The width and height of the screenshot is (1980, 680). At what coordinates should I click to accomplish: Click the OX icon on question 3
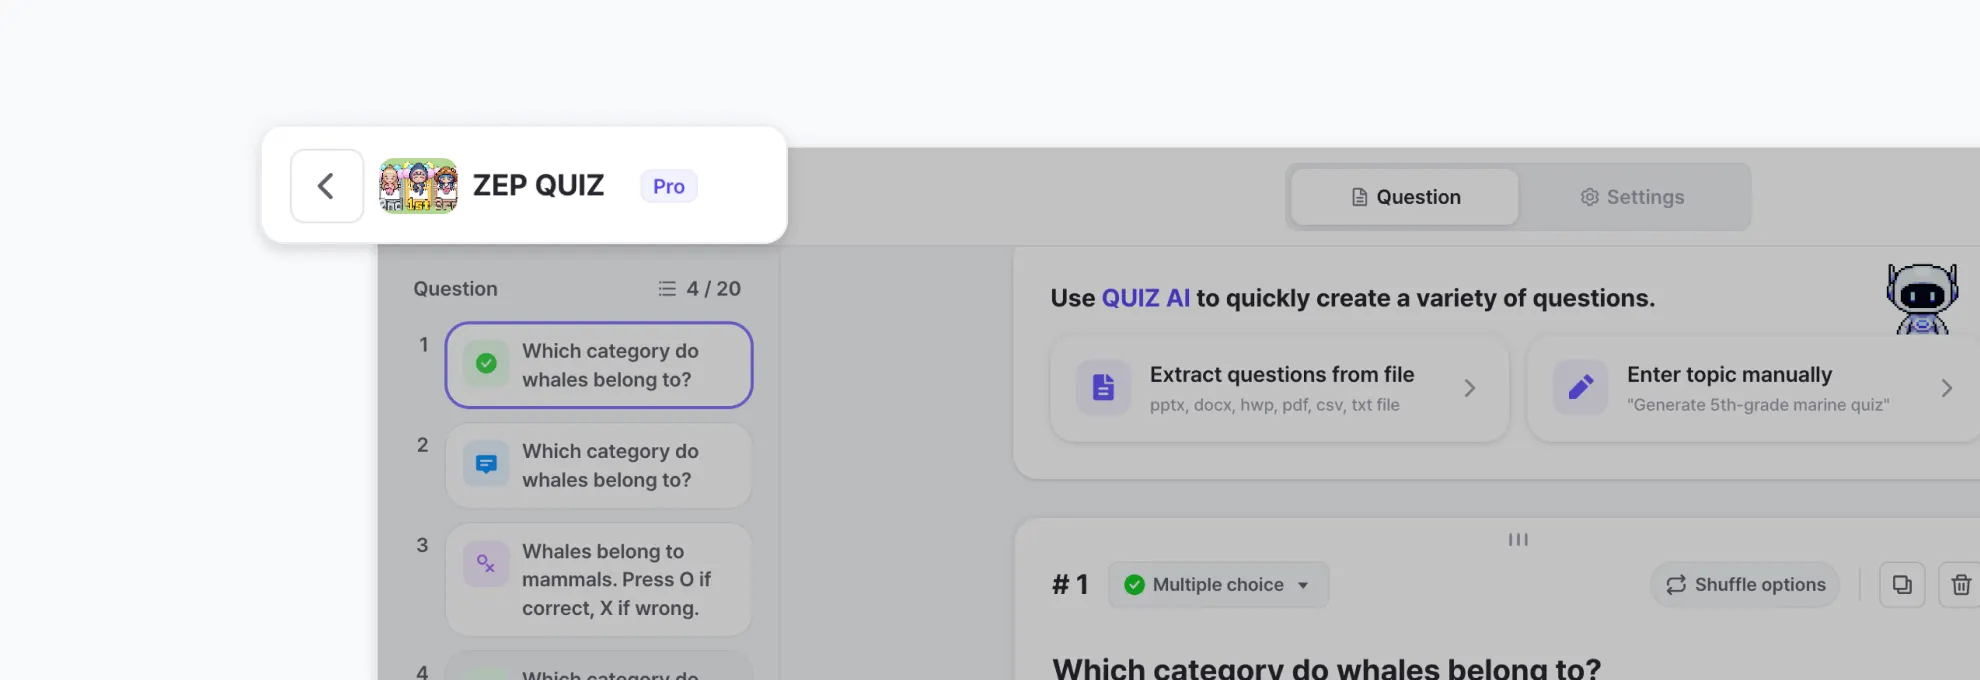[486, 565]
